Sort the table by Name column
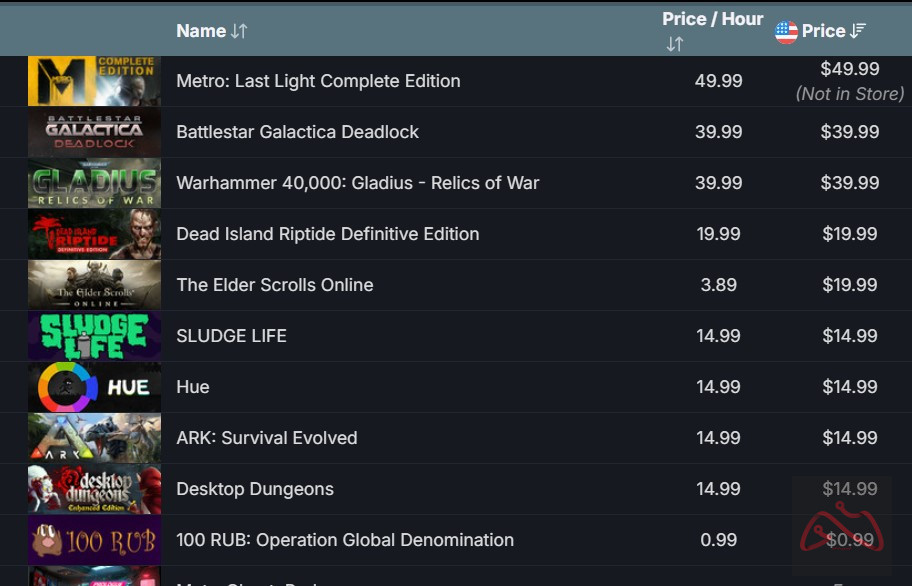The width and height of the screenshot is (912, 586). 238,31
